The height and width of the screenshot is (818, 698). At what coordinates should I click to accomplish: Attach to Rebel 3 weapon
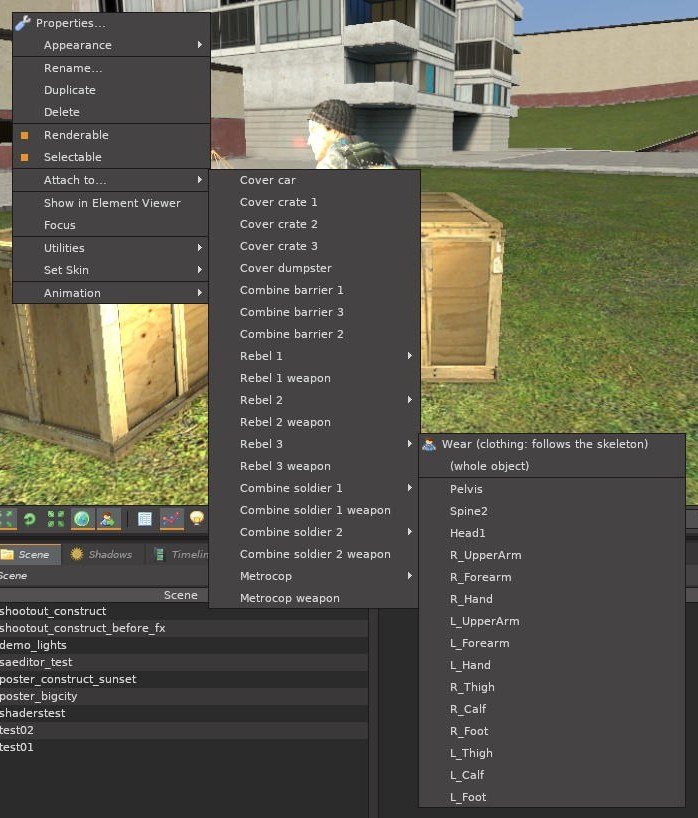[x=315, y=466]
